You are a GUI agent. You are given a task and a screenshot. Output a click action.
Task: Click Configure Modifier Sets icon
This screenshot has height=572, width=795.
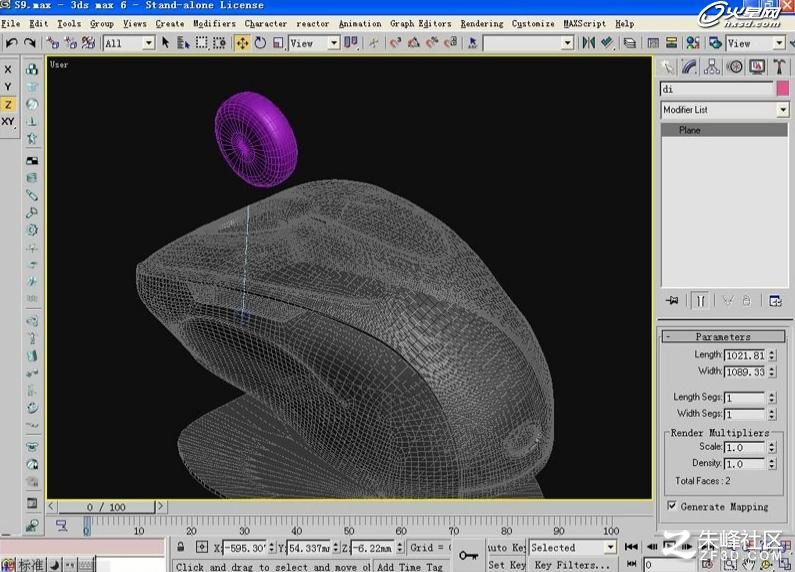775,301
